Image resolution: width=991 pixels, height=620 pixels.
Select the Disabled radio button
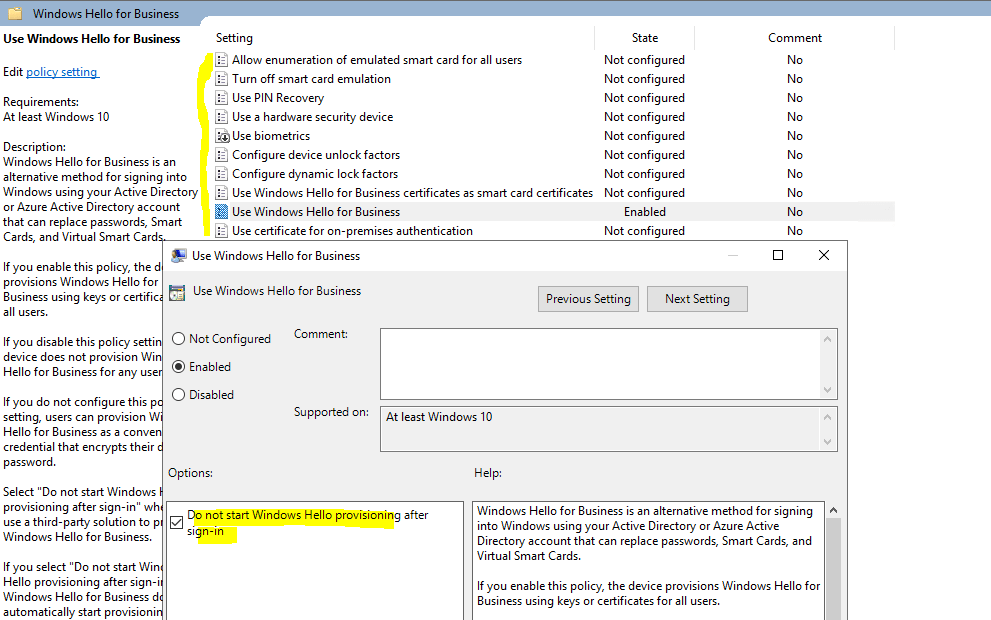tap(179, 394)
